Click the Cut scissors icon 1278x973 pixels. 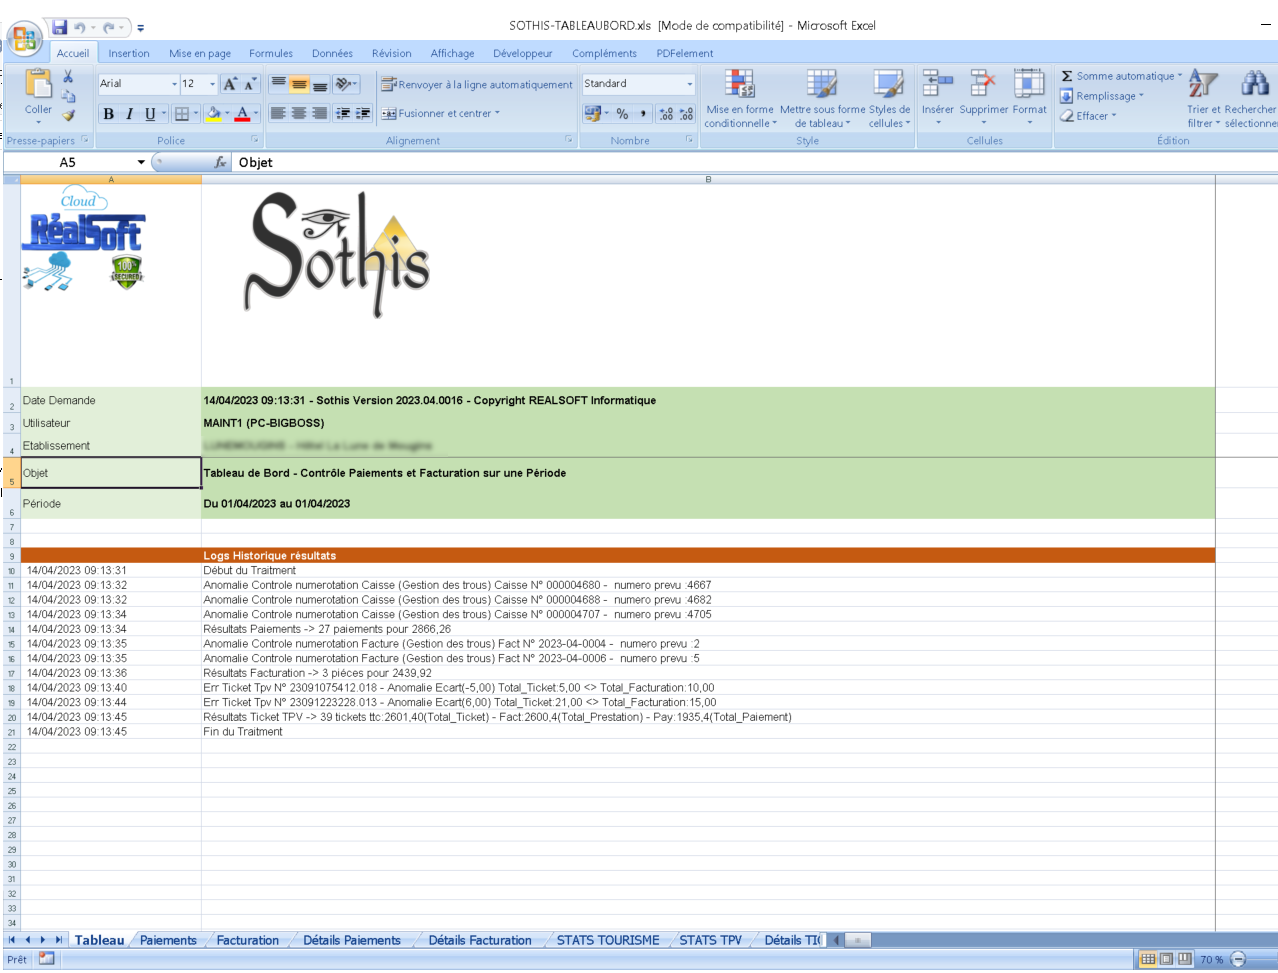(68, 77)
